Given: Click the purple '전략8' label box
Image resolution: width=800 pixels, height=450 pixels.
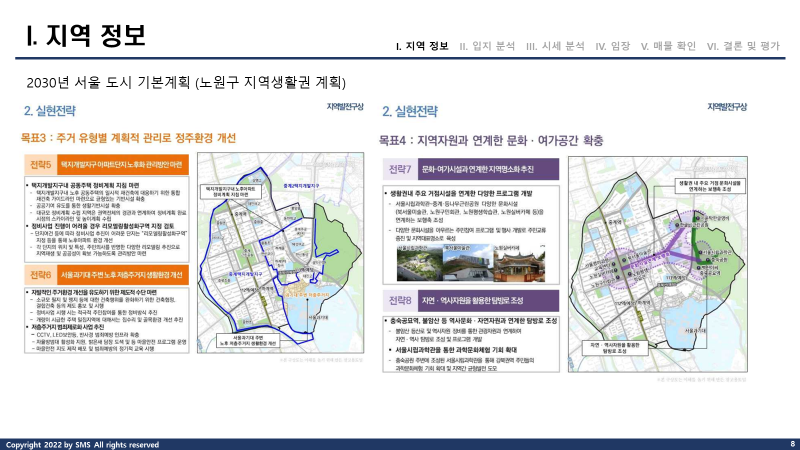Looking at the screenshot, I should [400, 301].
